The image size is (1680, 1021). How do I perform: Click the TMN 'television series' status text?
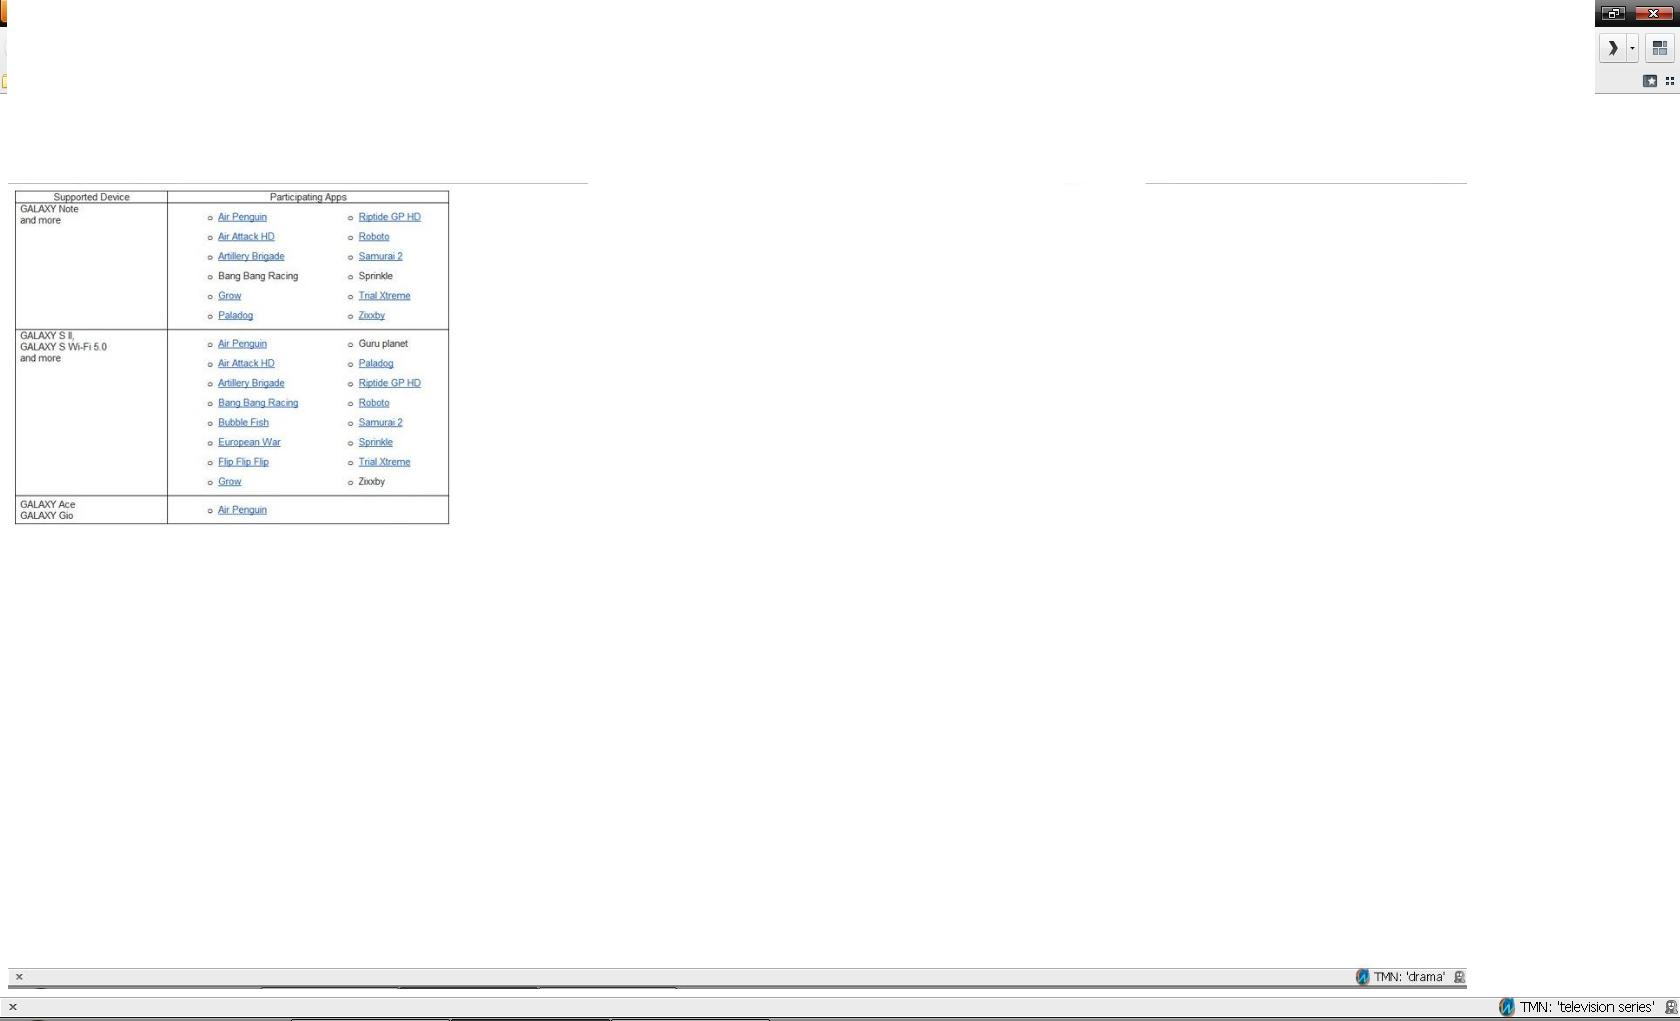(1587, 1007)
